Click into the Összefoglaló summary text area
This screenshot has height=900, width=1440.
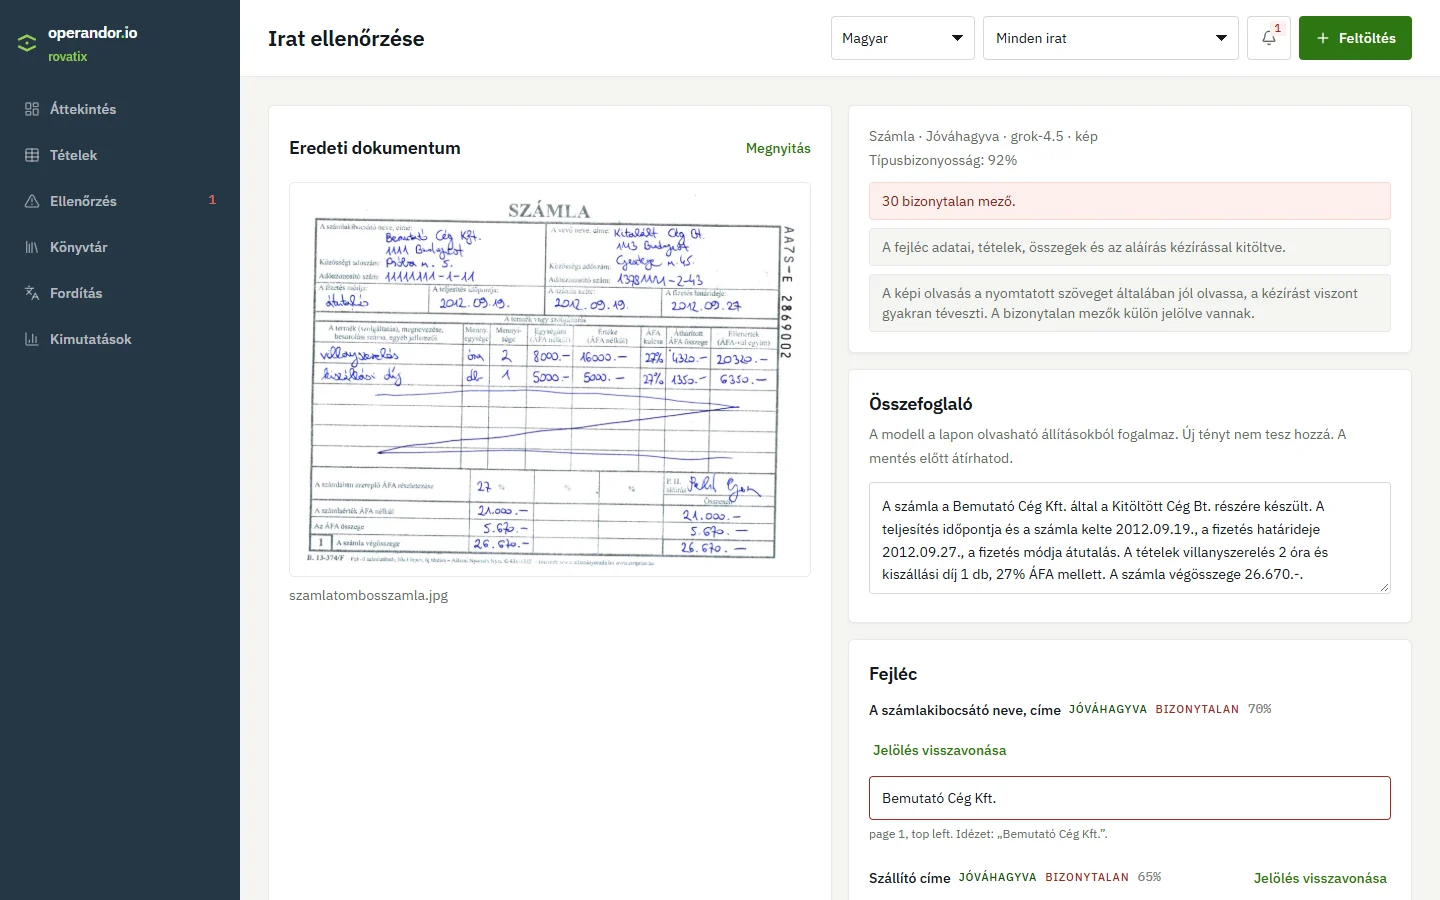pos(1130,538)
